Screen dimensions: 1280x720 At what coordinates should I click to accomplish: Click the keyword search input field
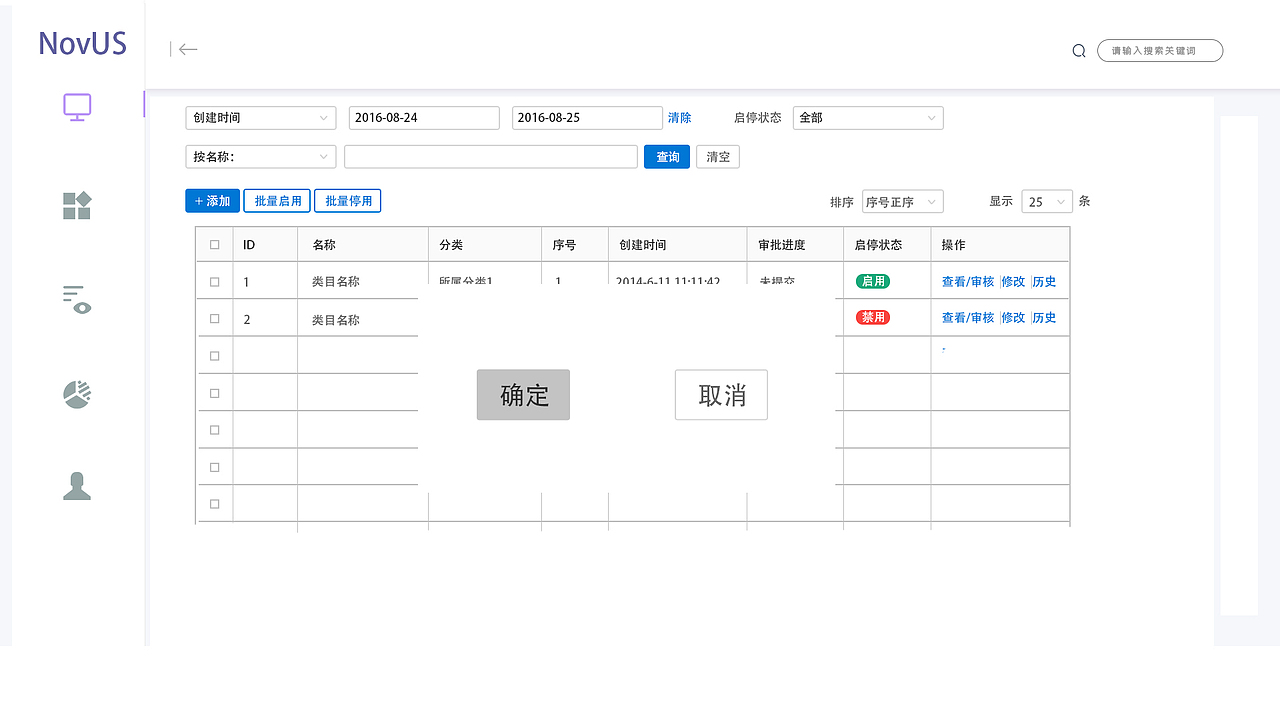[1159, 49]
